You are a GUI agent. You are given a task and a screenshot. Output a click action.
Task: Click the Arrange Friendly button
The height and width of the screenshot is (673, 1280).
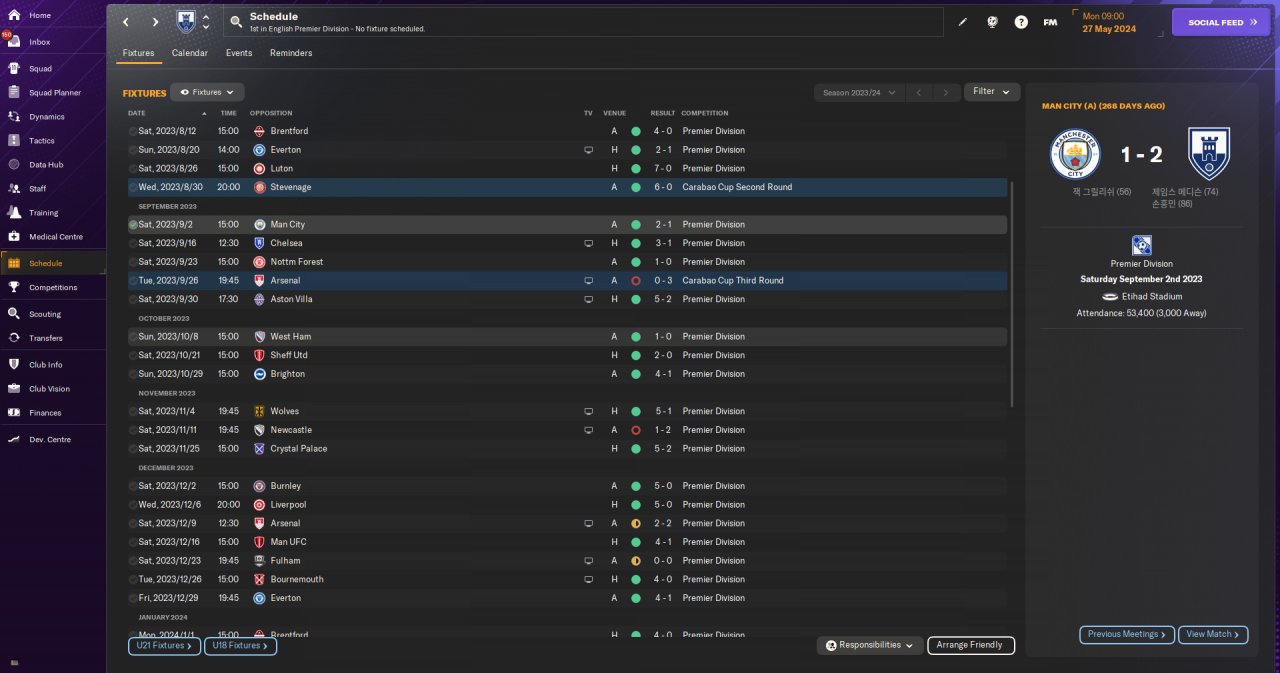click(971, 645)
